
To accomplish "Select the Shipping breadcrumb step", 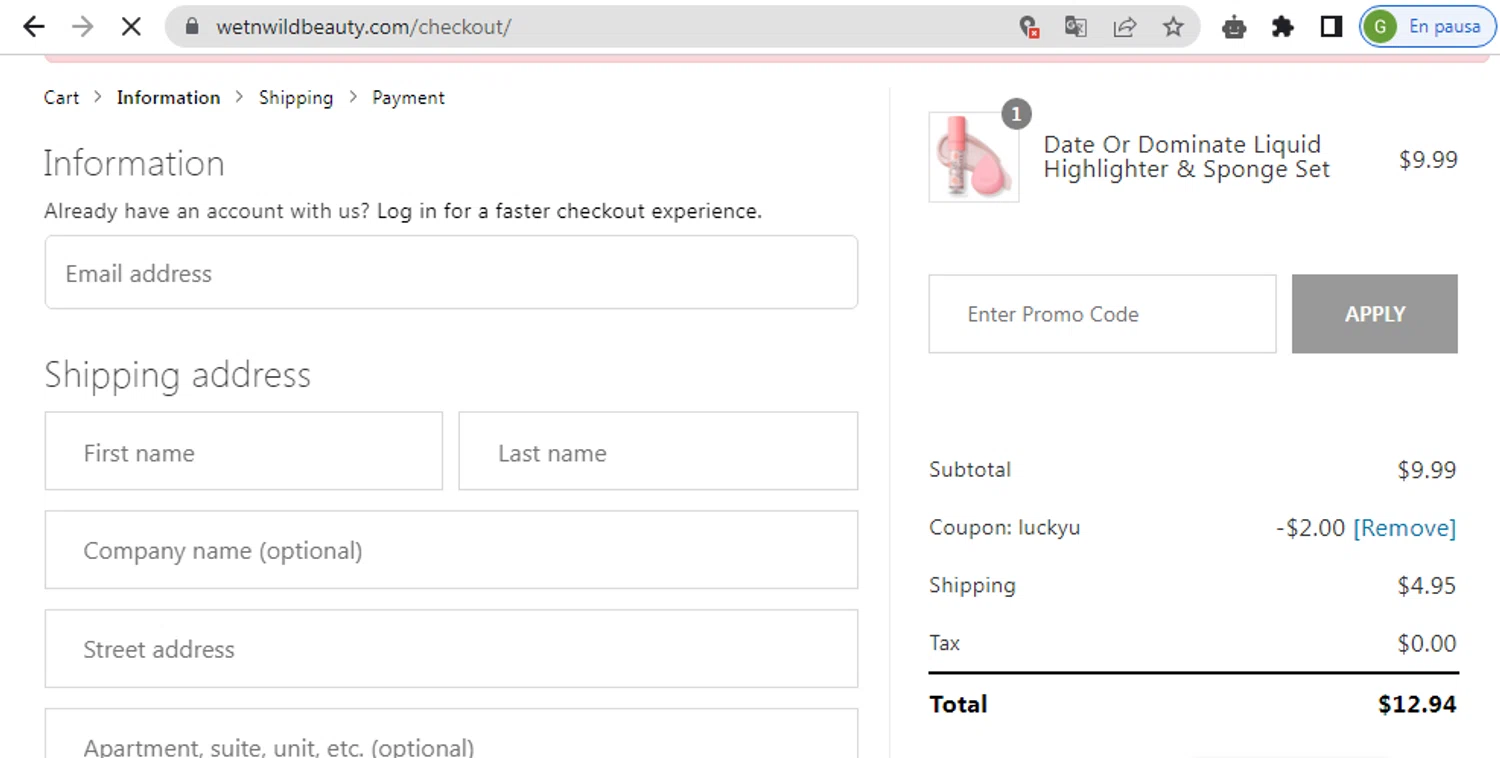I will [296, 97].
